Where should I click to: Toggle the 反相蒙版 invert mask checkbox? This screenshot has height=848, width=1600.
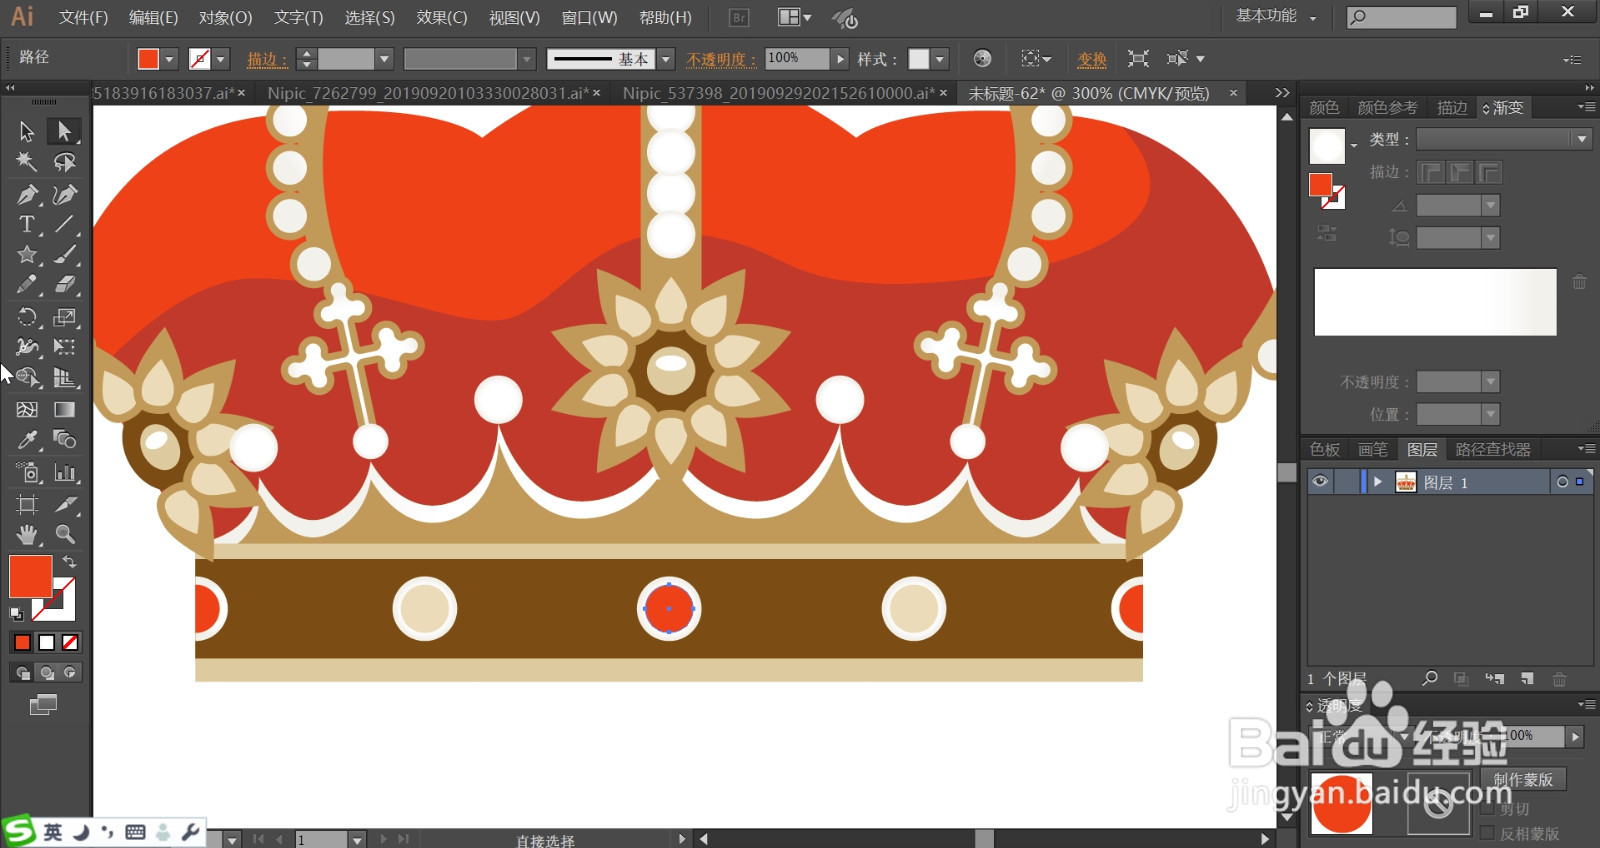point(1487,833)
